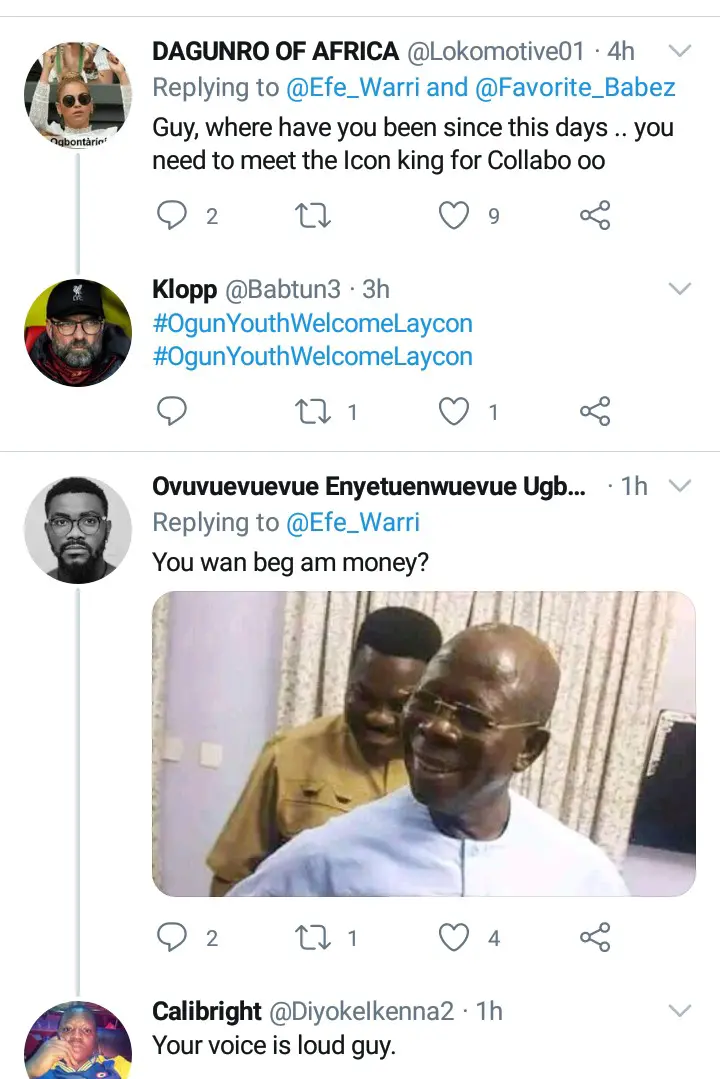
Task: Show options for Calibright's tweet
Action: point(679,1011)
